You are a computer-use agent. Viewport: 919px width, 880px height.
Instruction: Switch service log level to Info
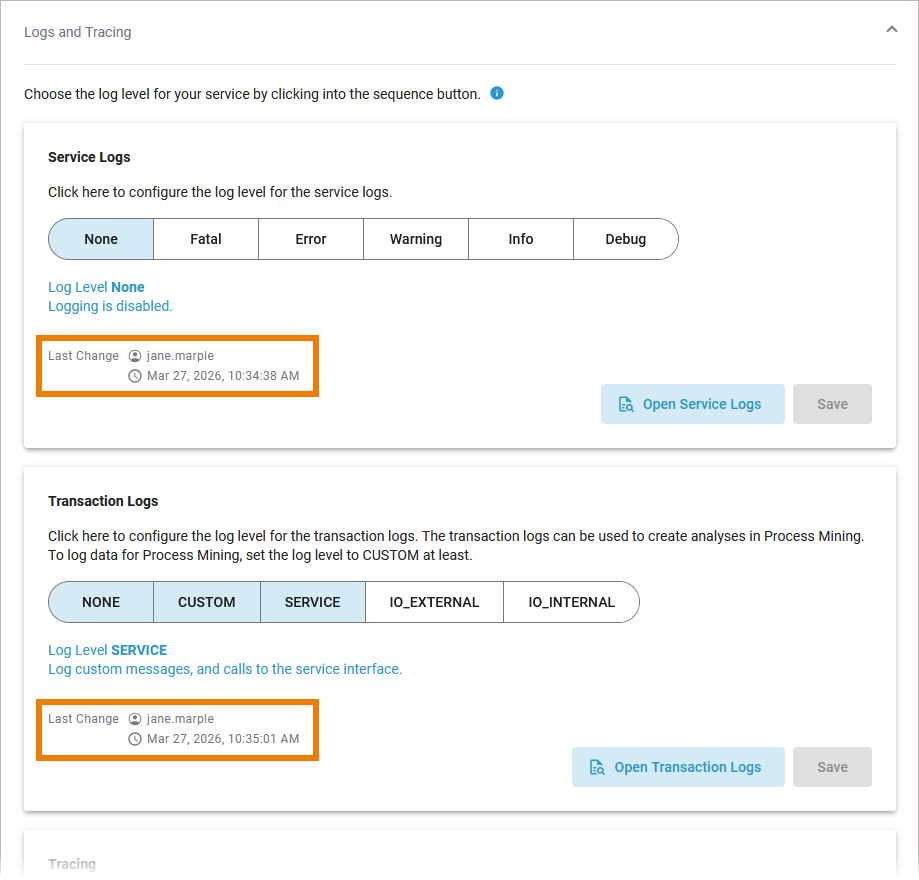521,239
